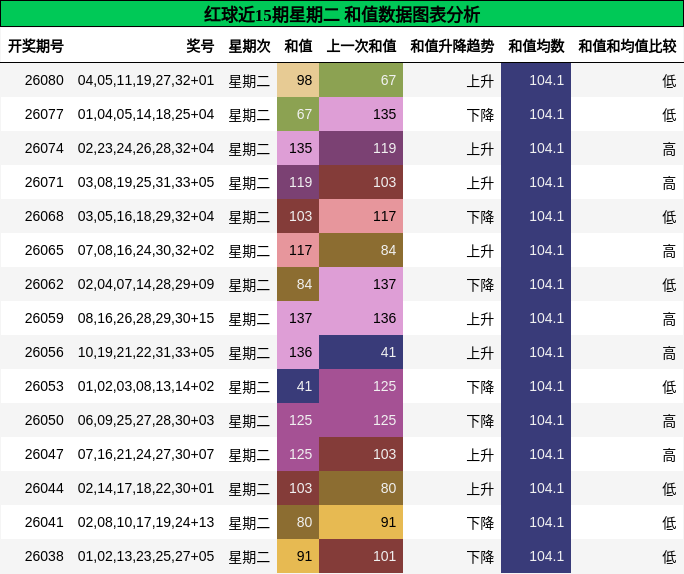Select period number 26041
Viewport: 684px width, 574px height.
[x=44, y=523]
